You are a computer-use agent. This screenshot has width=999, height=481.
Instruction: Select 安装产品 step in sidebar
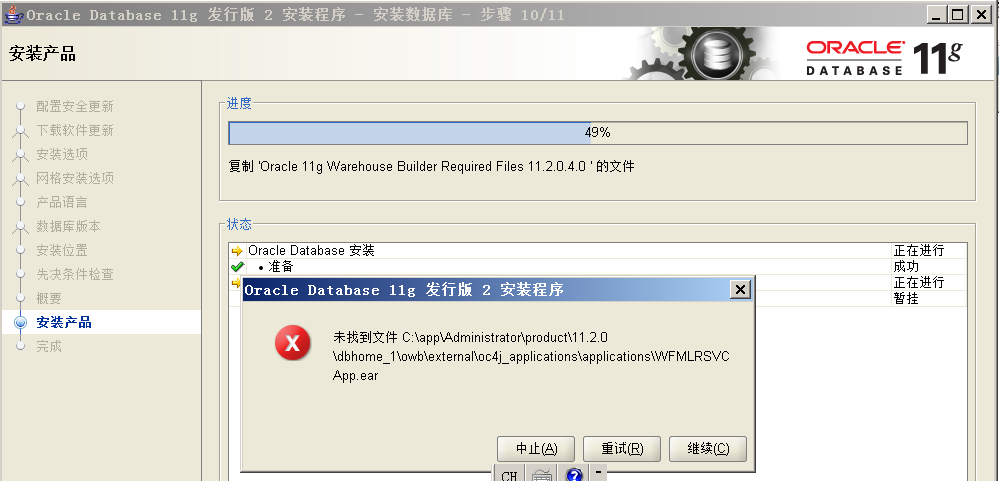(64, 322)
